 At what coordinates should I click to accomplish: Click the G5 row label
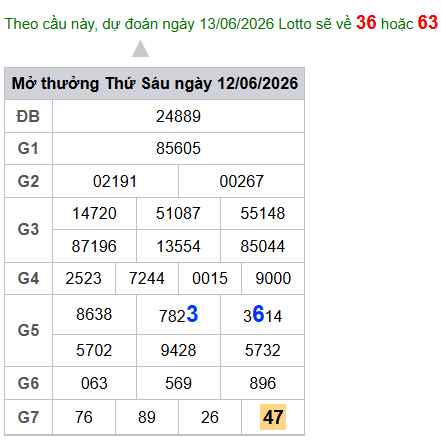28,330
